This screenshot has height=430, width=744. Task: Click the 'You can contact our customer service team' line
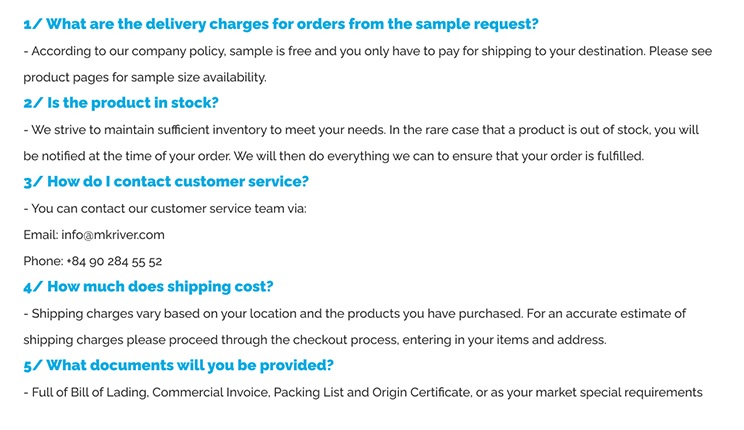click(165, 209)
